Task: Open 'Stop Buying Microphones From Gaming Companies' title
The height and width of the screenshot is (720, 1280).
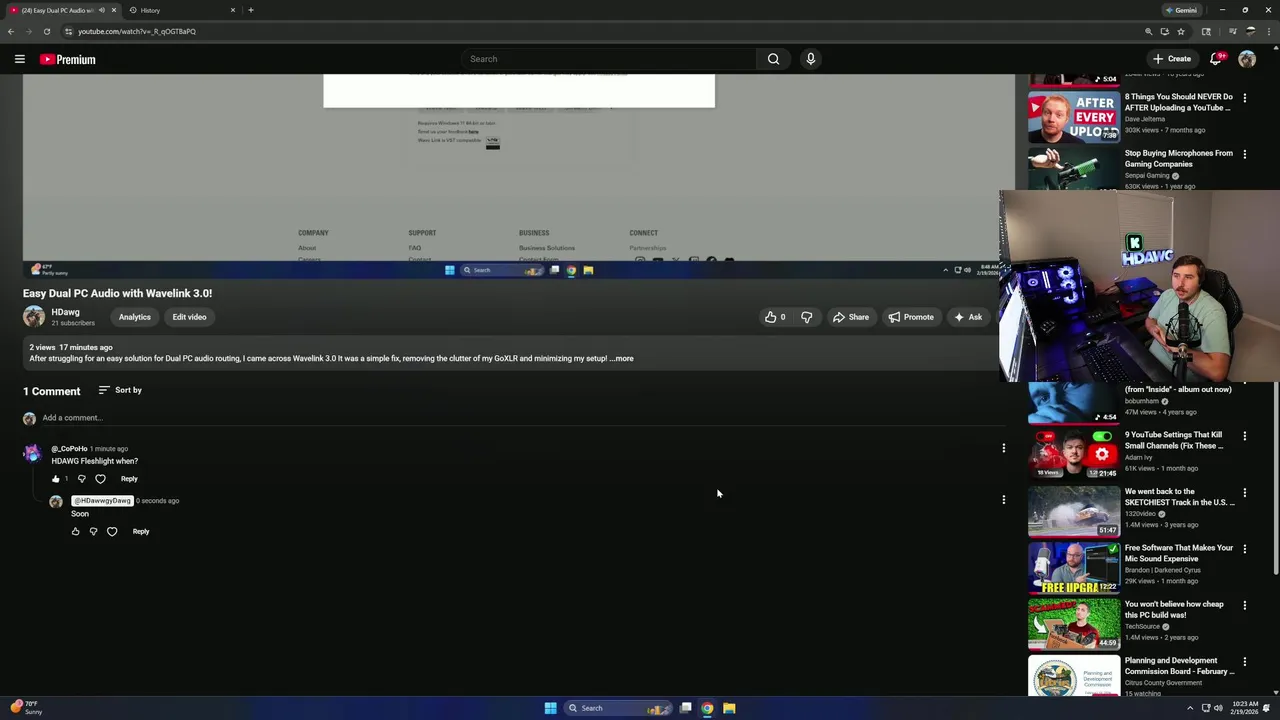Action: [x=1179, y=159]
